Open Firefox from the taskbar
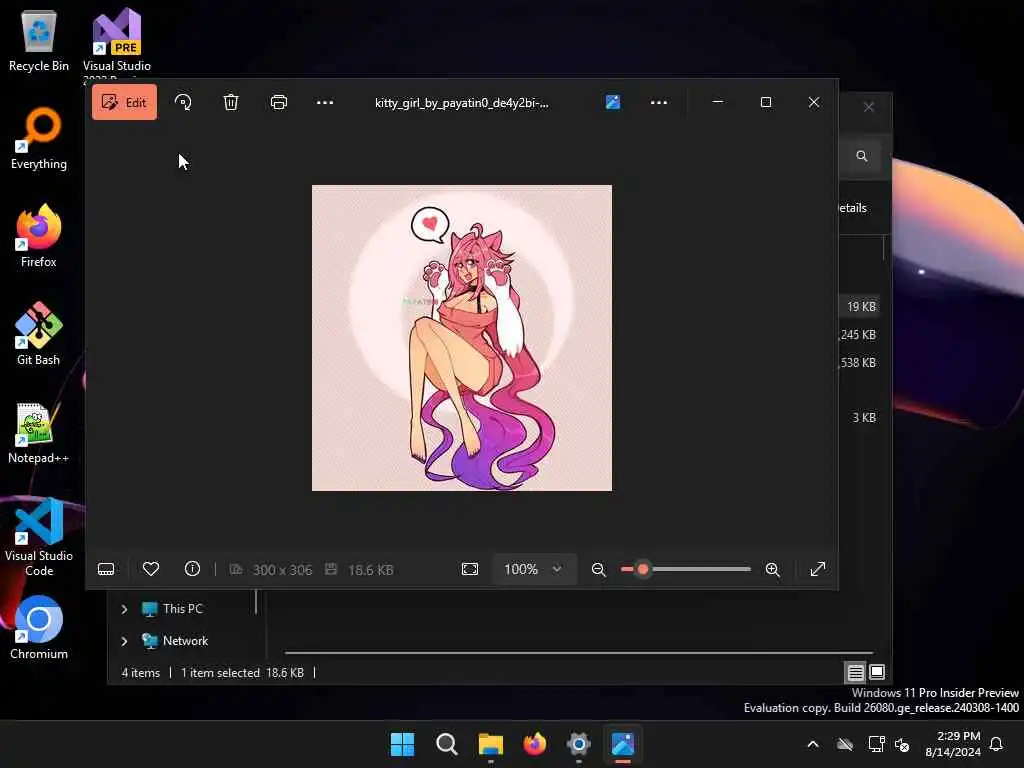1024x768 pixels. click(x=535, y=744)
